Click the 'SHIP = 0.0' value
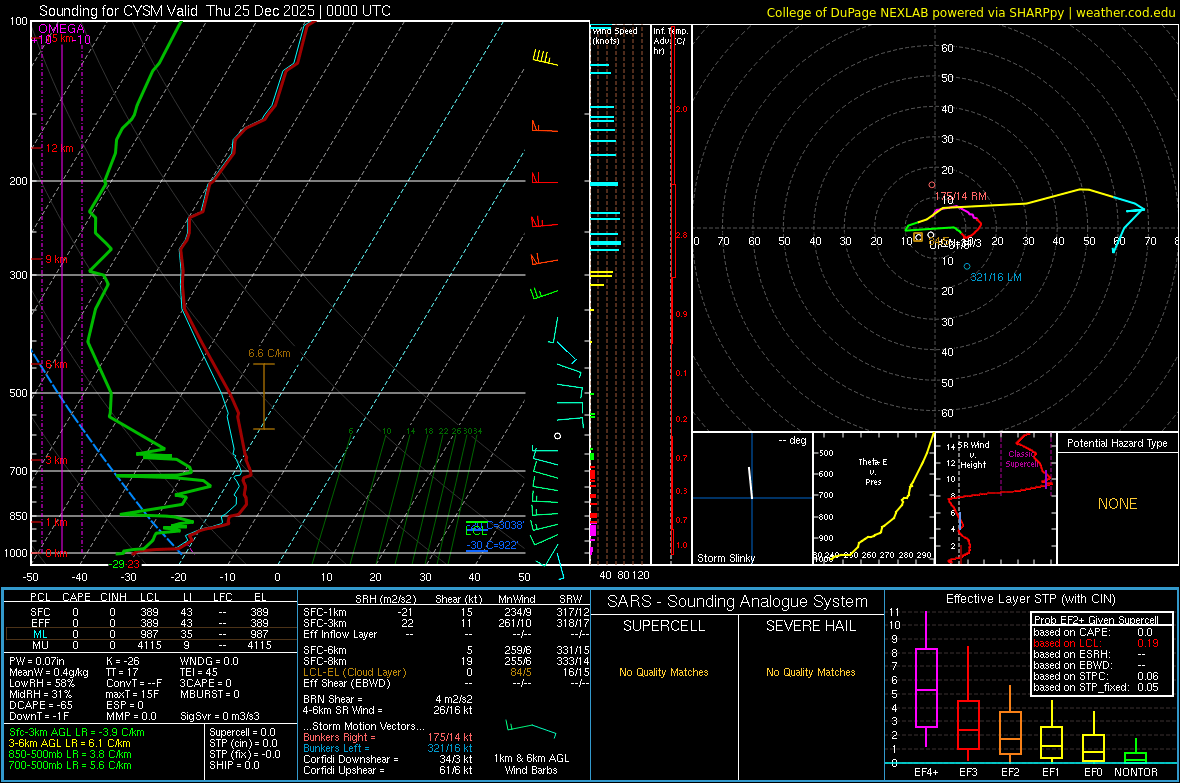1180x783 pixels. tap(234, 765)
